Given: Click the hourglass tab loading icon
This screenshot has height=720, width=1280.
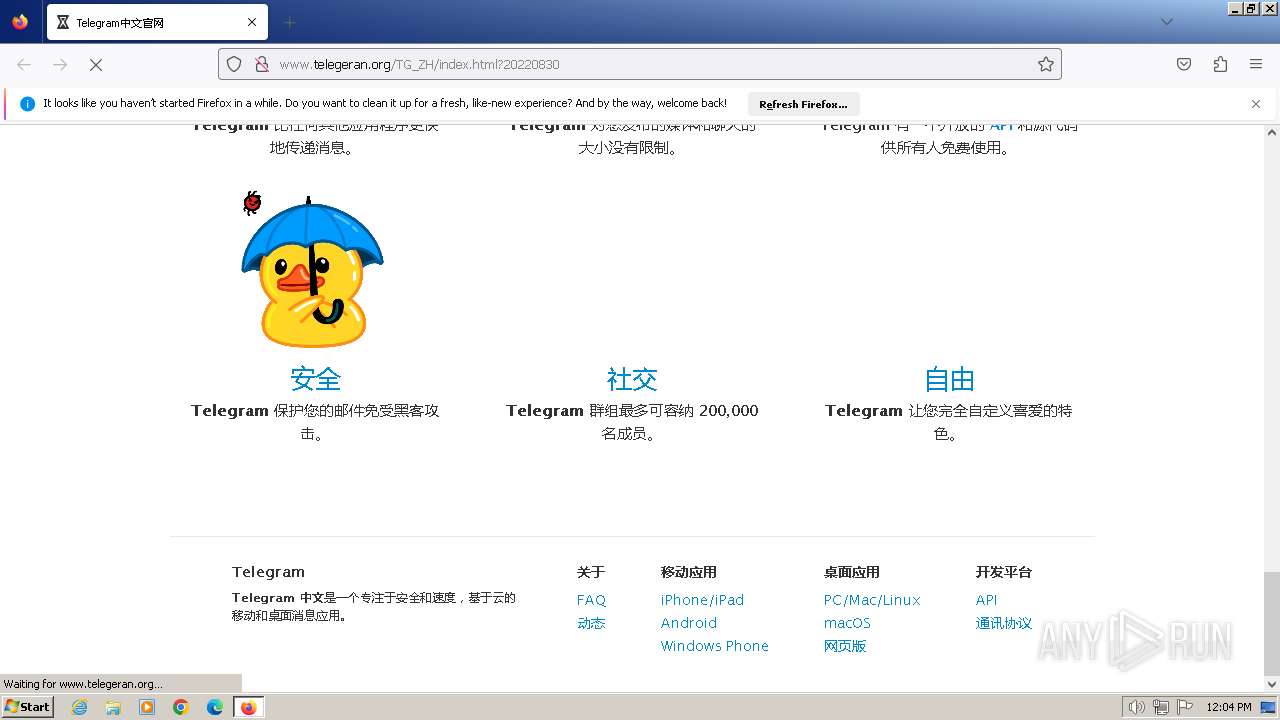Looking at the screenshot, I should [x=63, y=22].
